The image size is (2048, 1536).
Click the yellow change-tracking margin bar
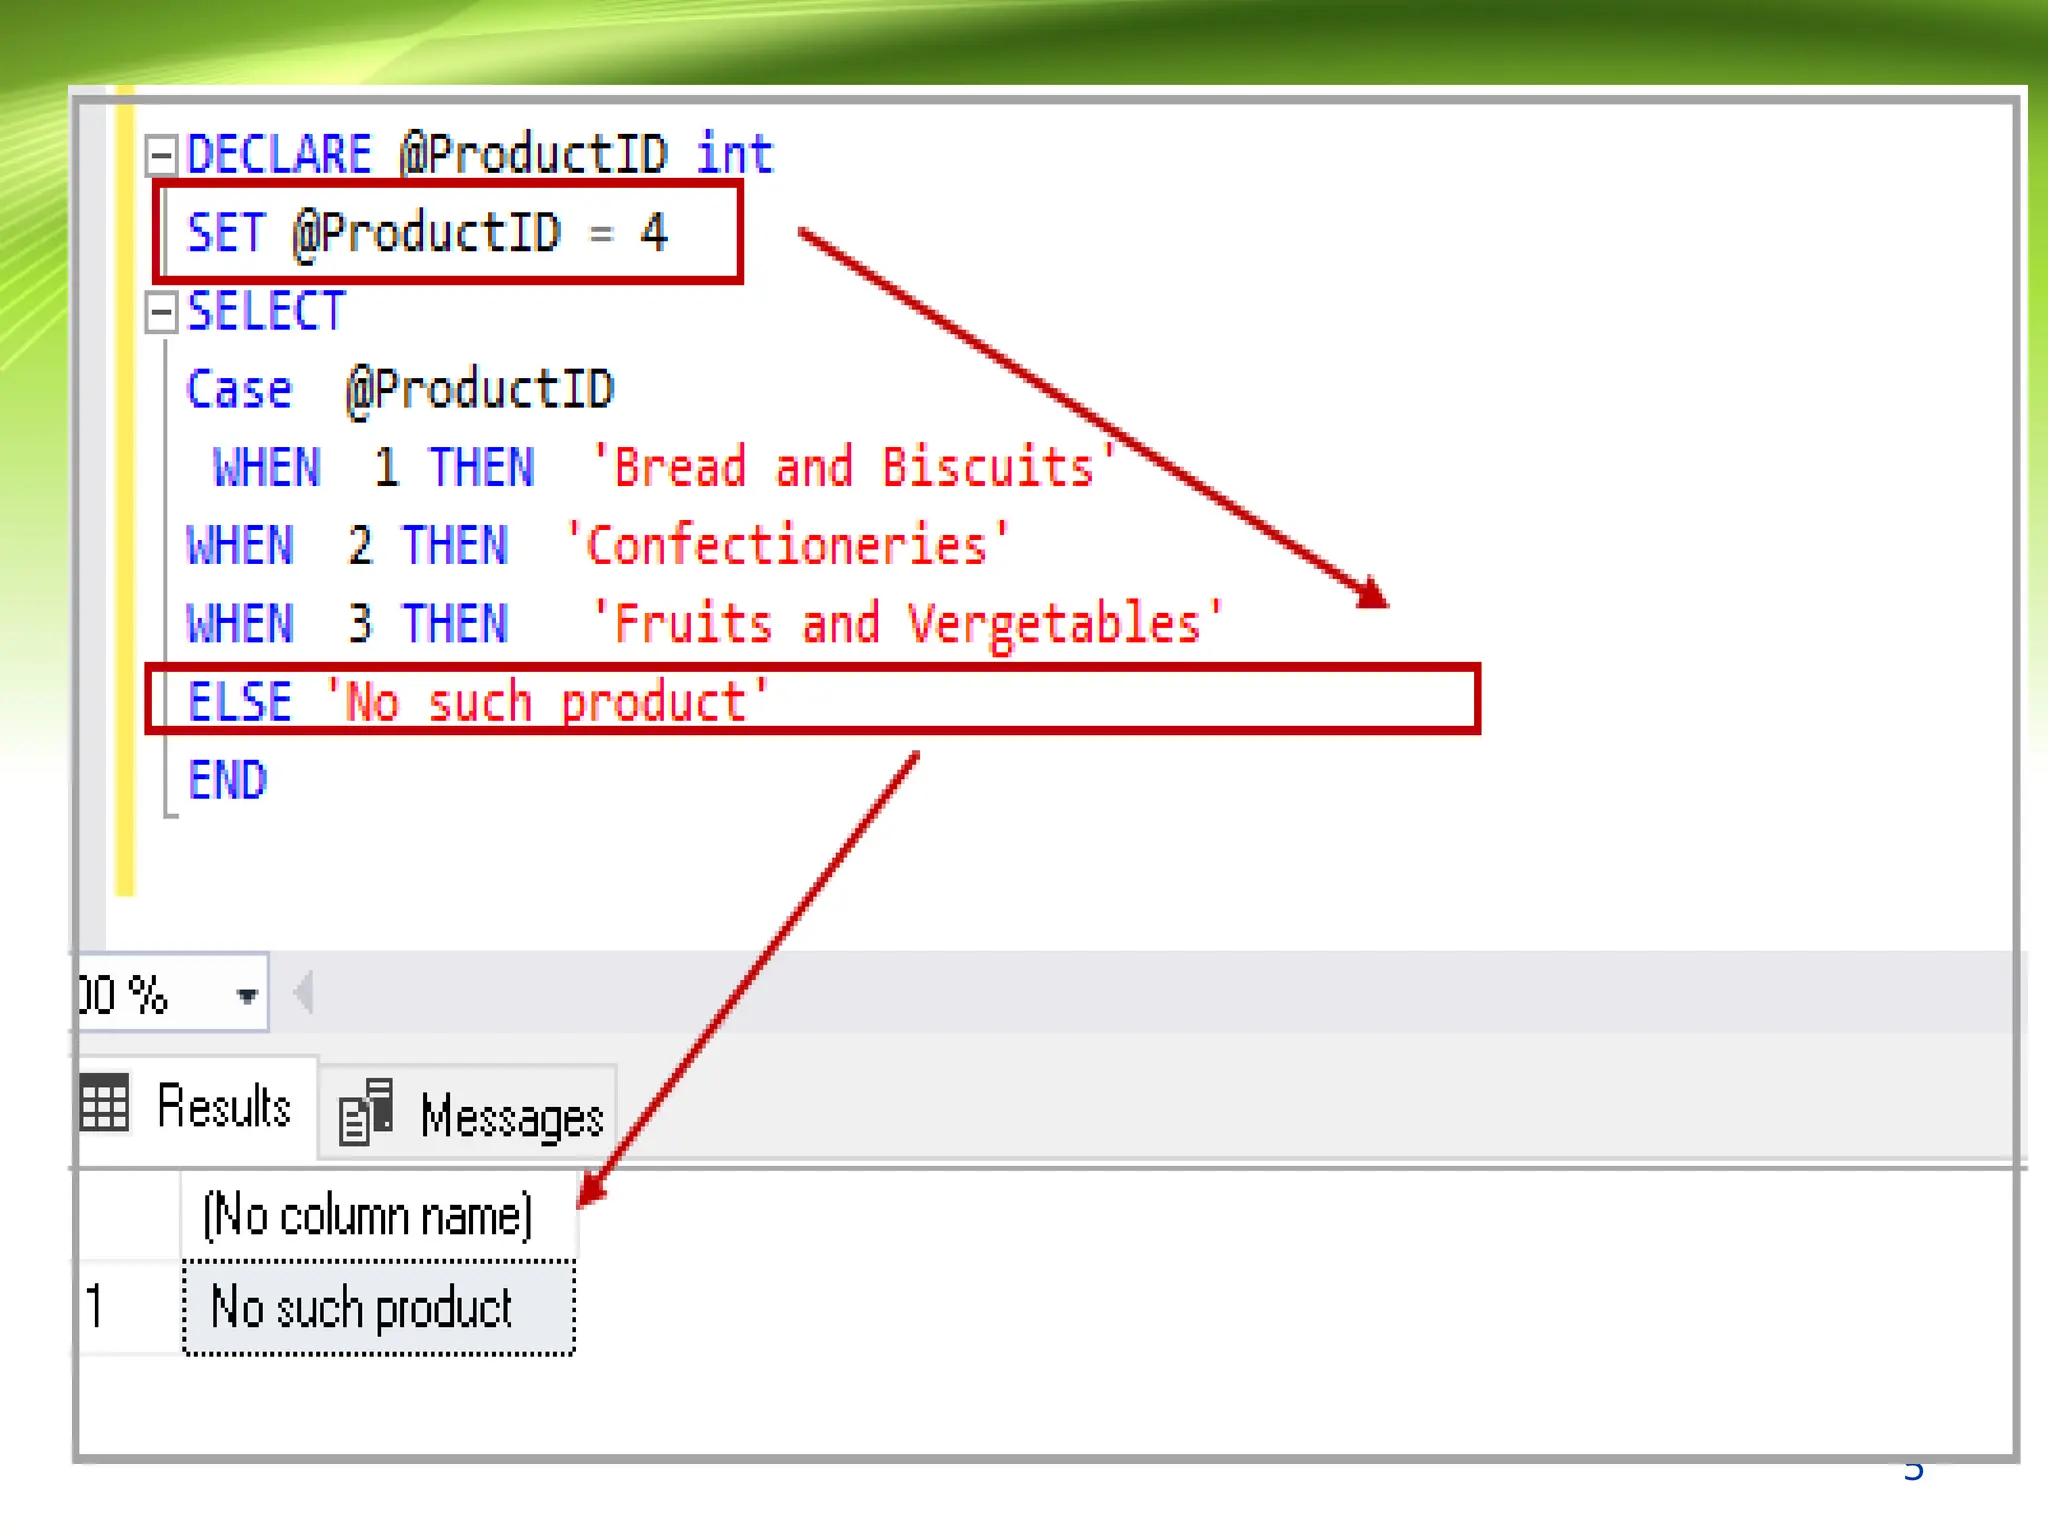pos(125,500)
